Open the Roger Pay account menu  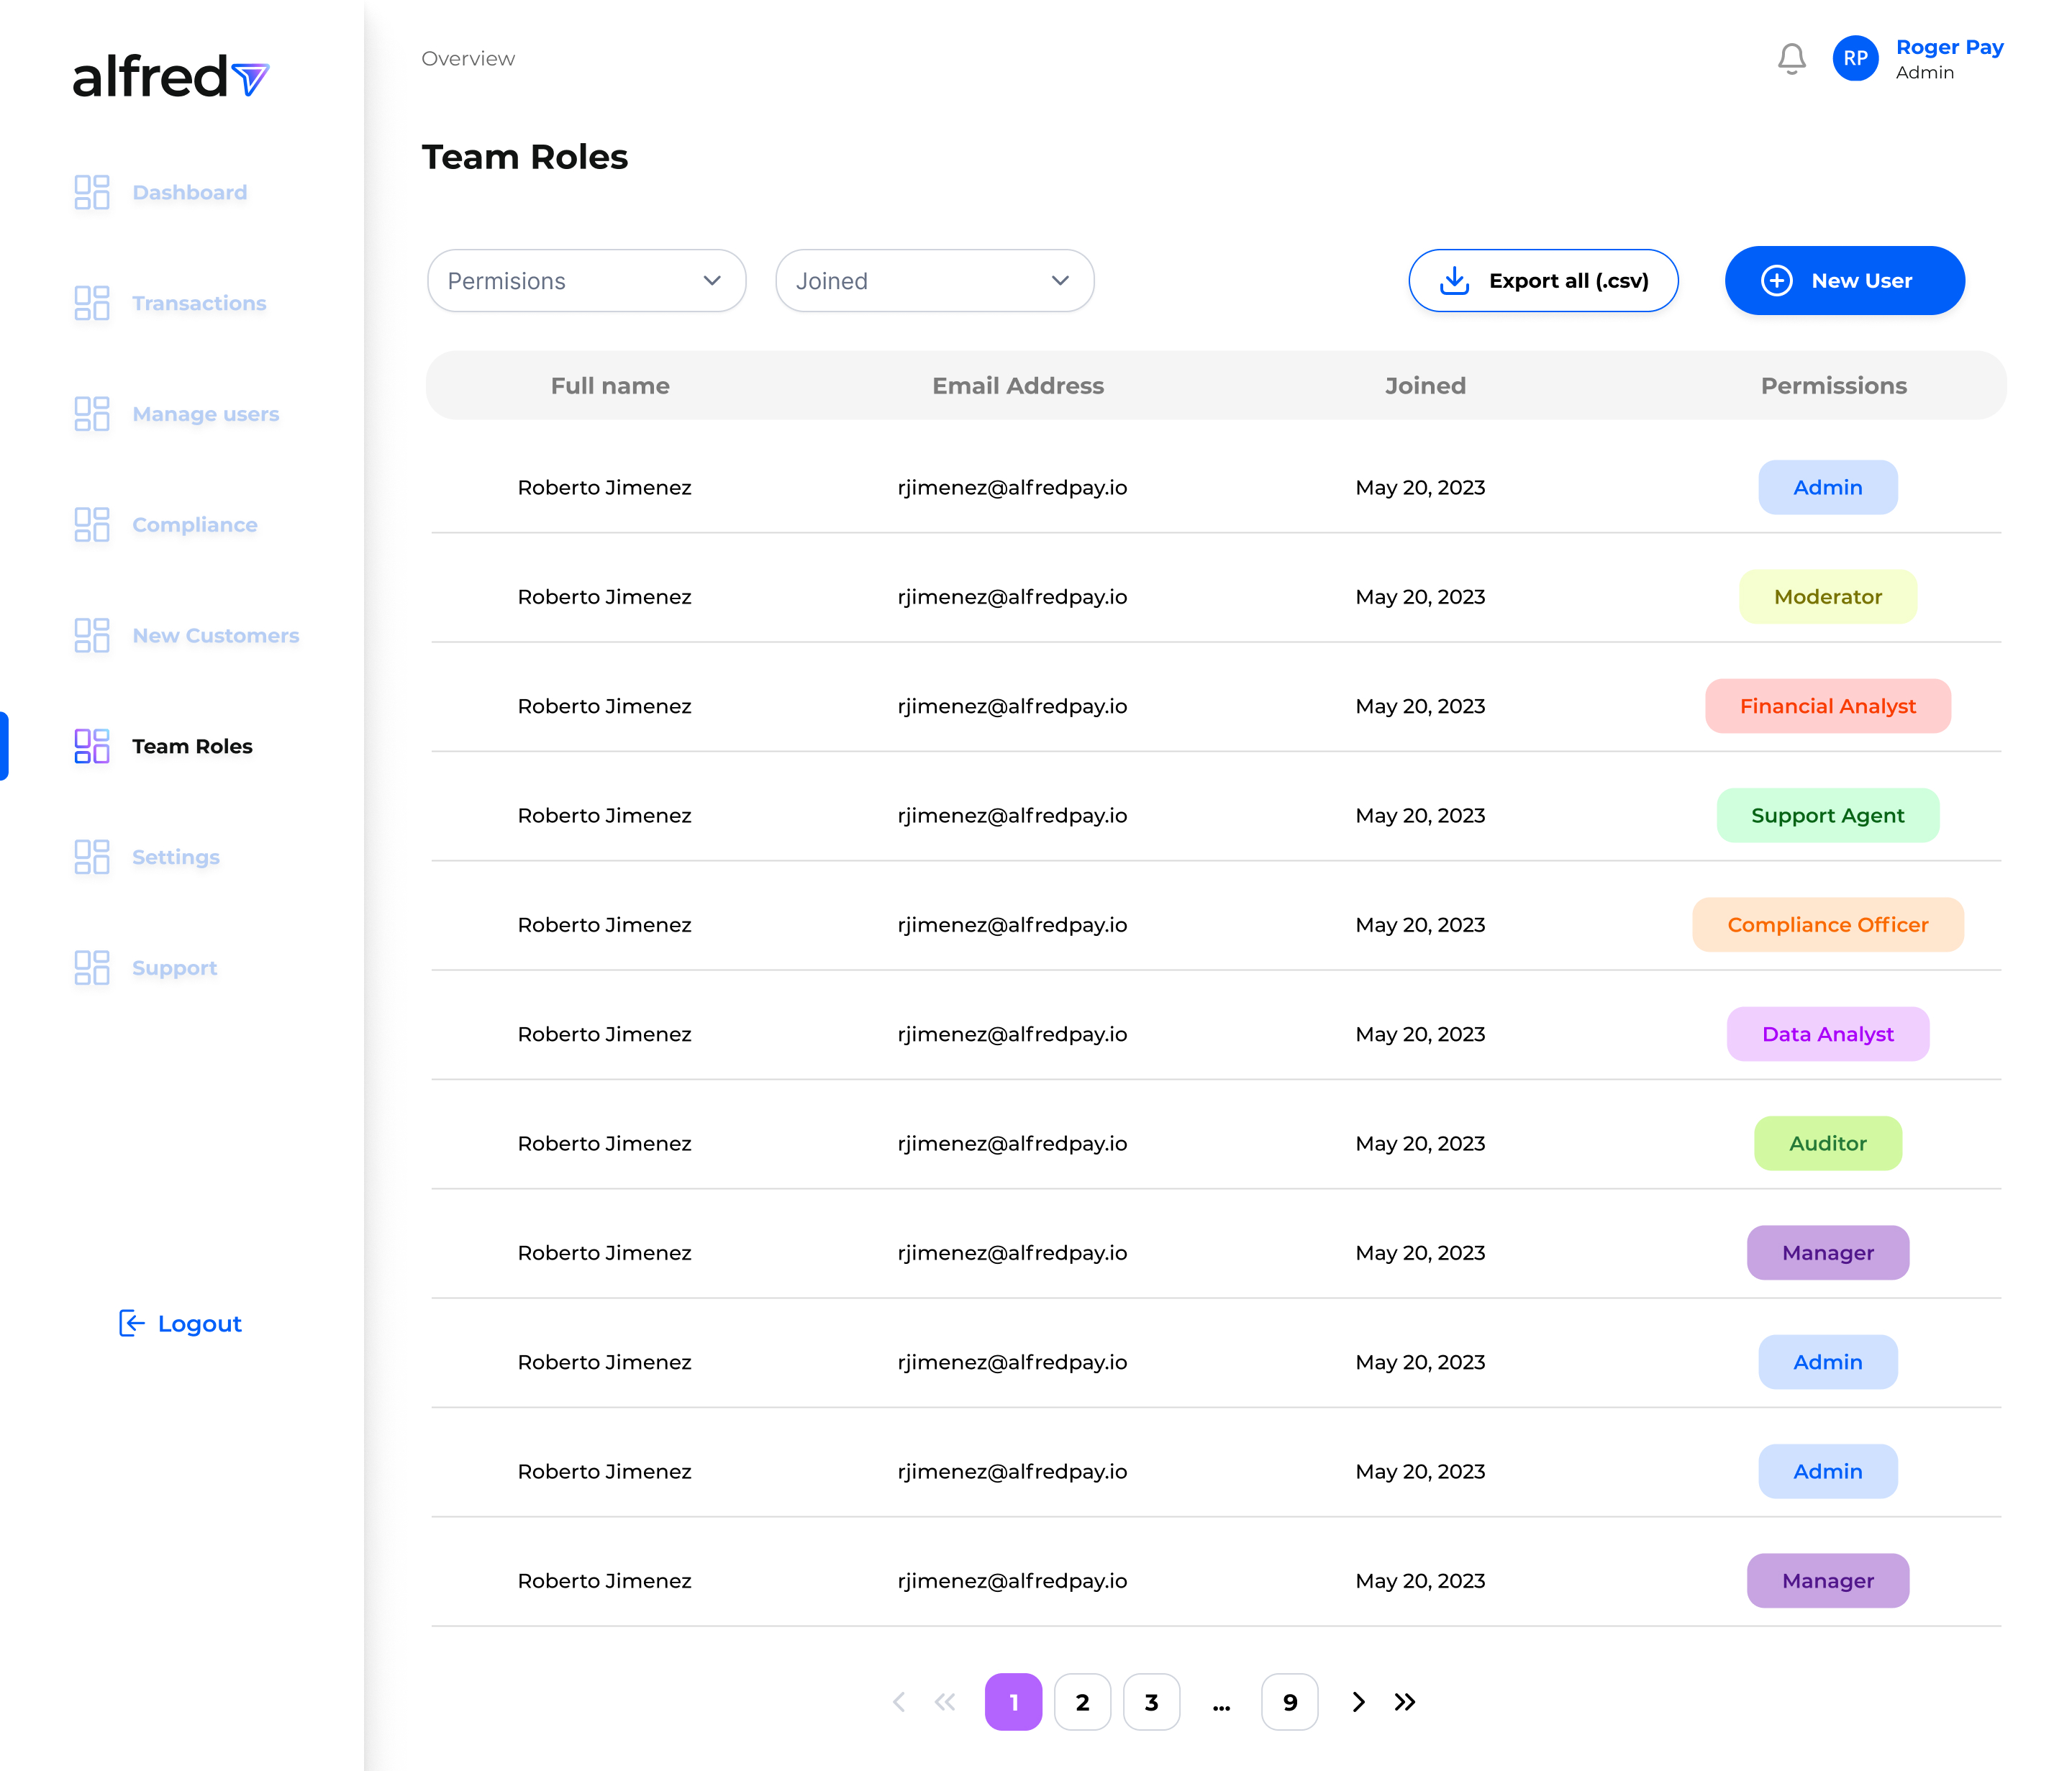coord(1948,59)
